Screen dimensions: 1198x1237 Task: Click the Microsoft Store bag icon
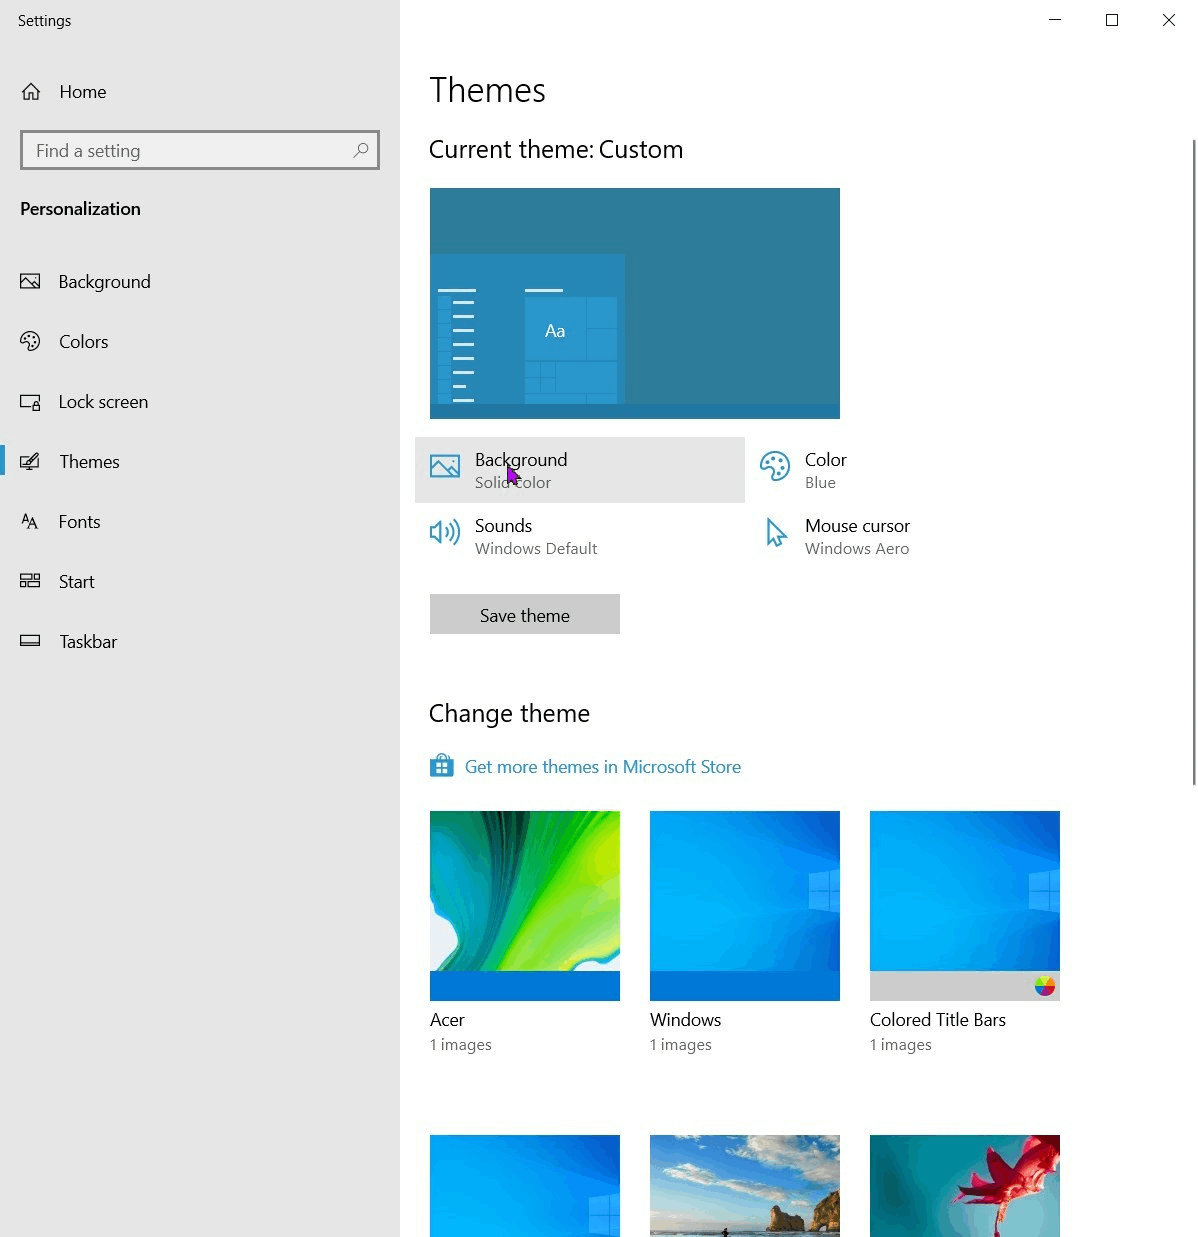click(x=441, y=766)
